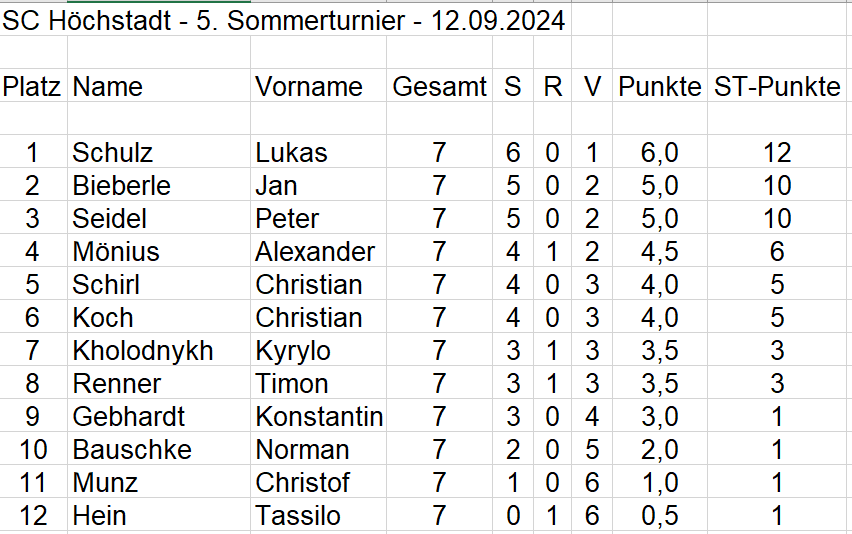The height and width of the screenshot is (534, 852).
Task: Click the cell containing 'Tassilo'
Action: tap(298, 516)
